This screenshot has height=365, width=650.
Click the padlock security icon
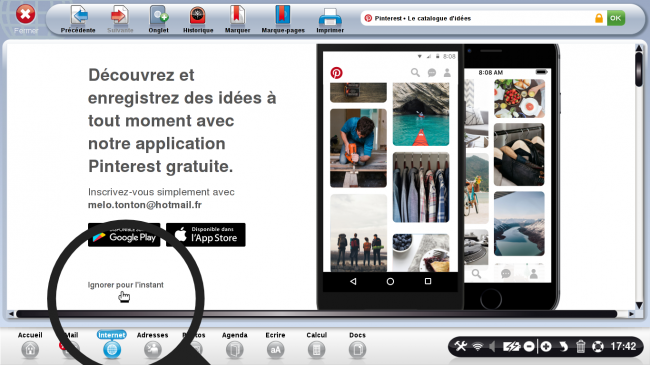[x=599, y=18]
